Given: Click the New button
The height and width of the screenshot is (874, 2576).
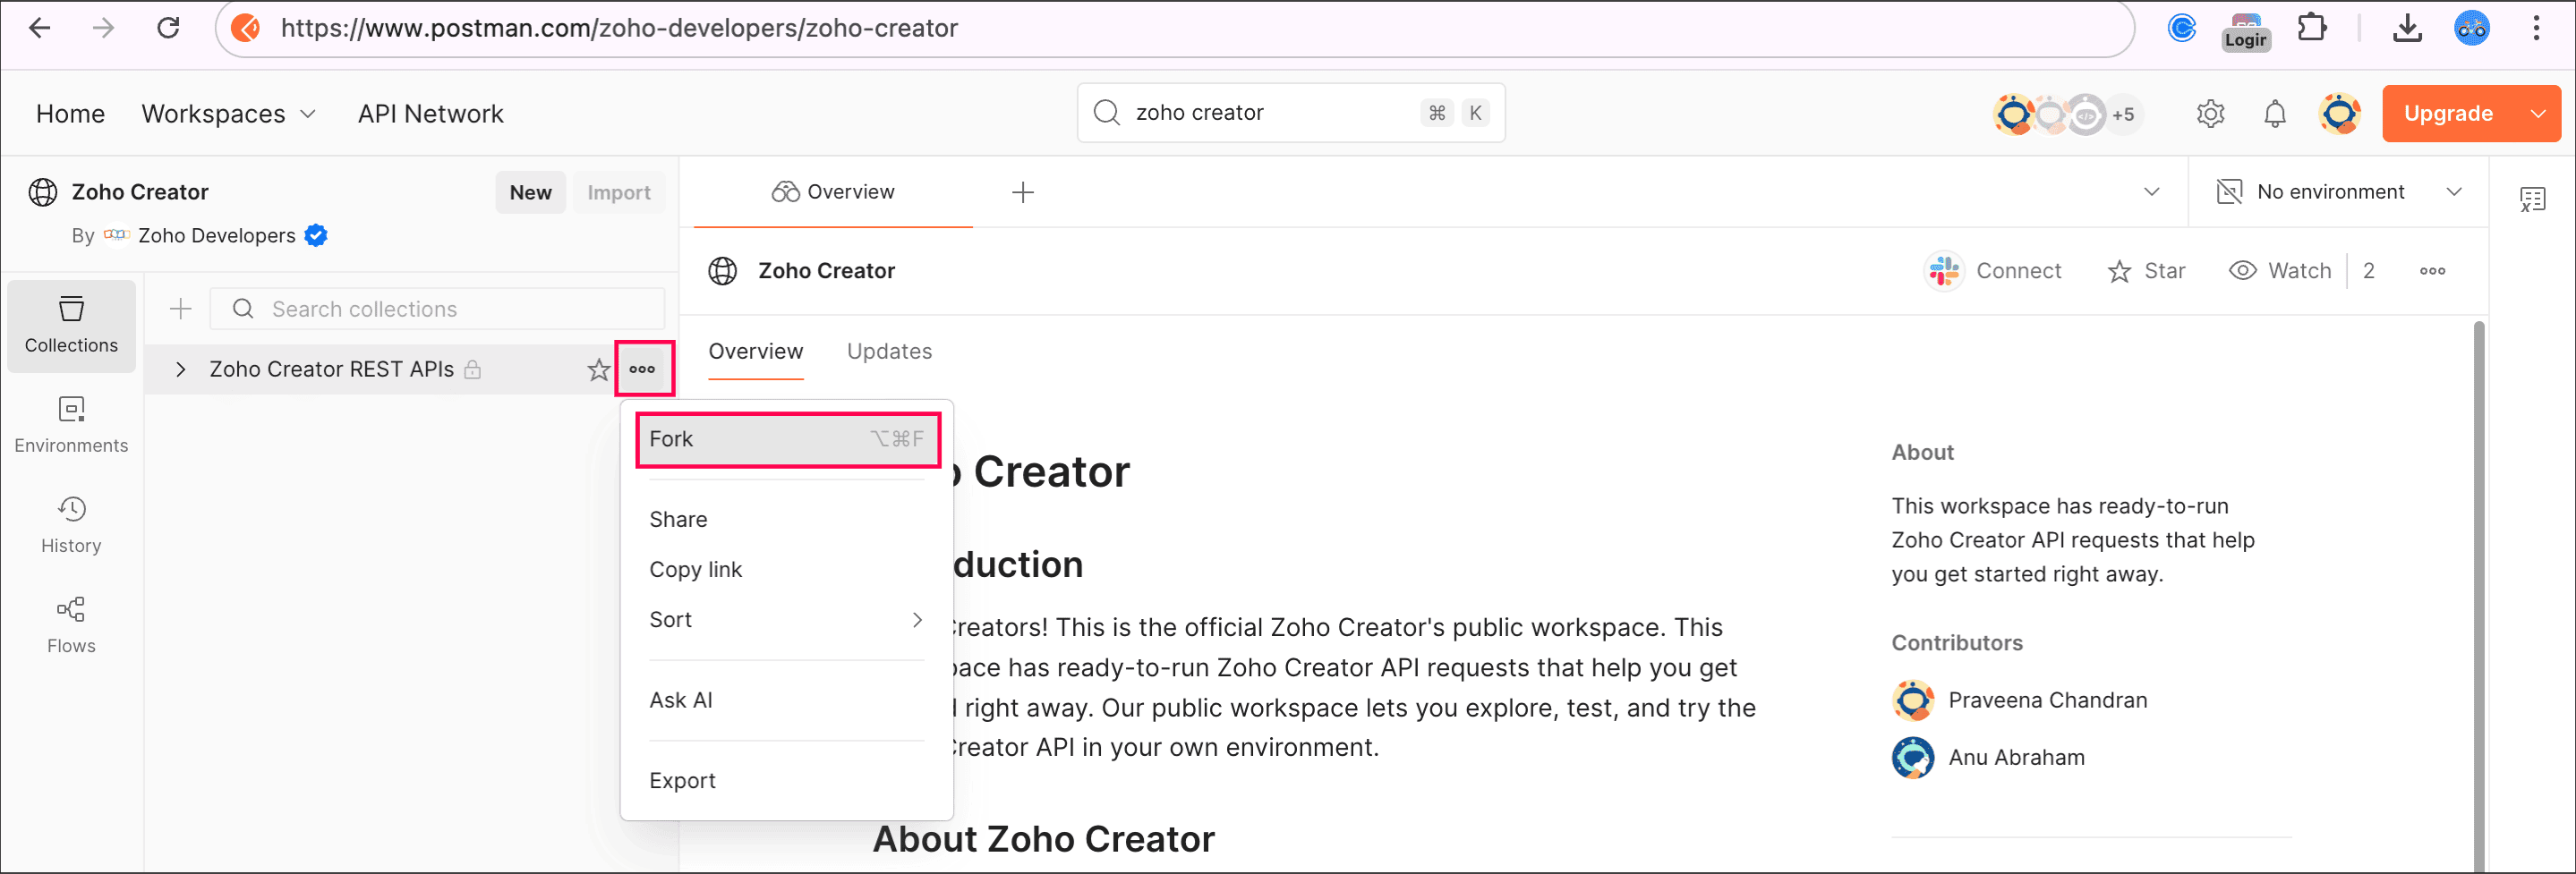Looking at the screenshot, I should pyautogui.click(x=530, y=193).
